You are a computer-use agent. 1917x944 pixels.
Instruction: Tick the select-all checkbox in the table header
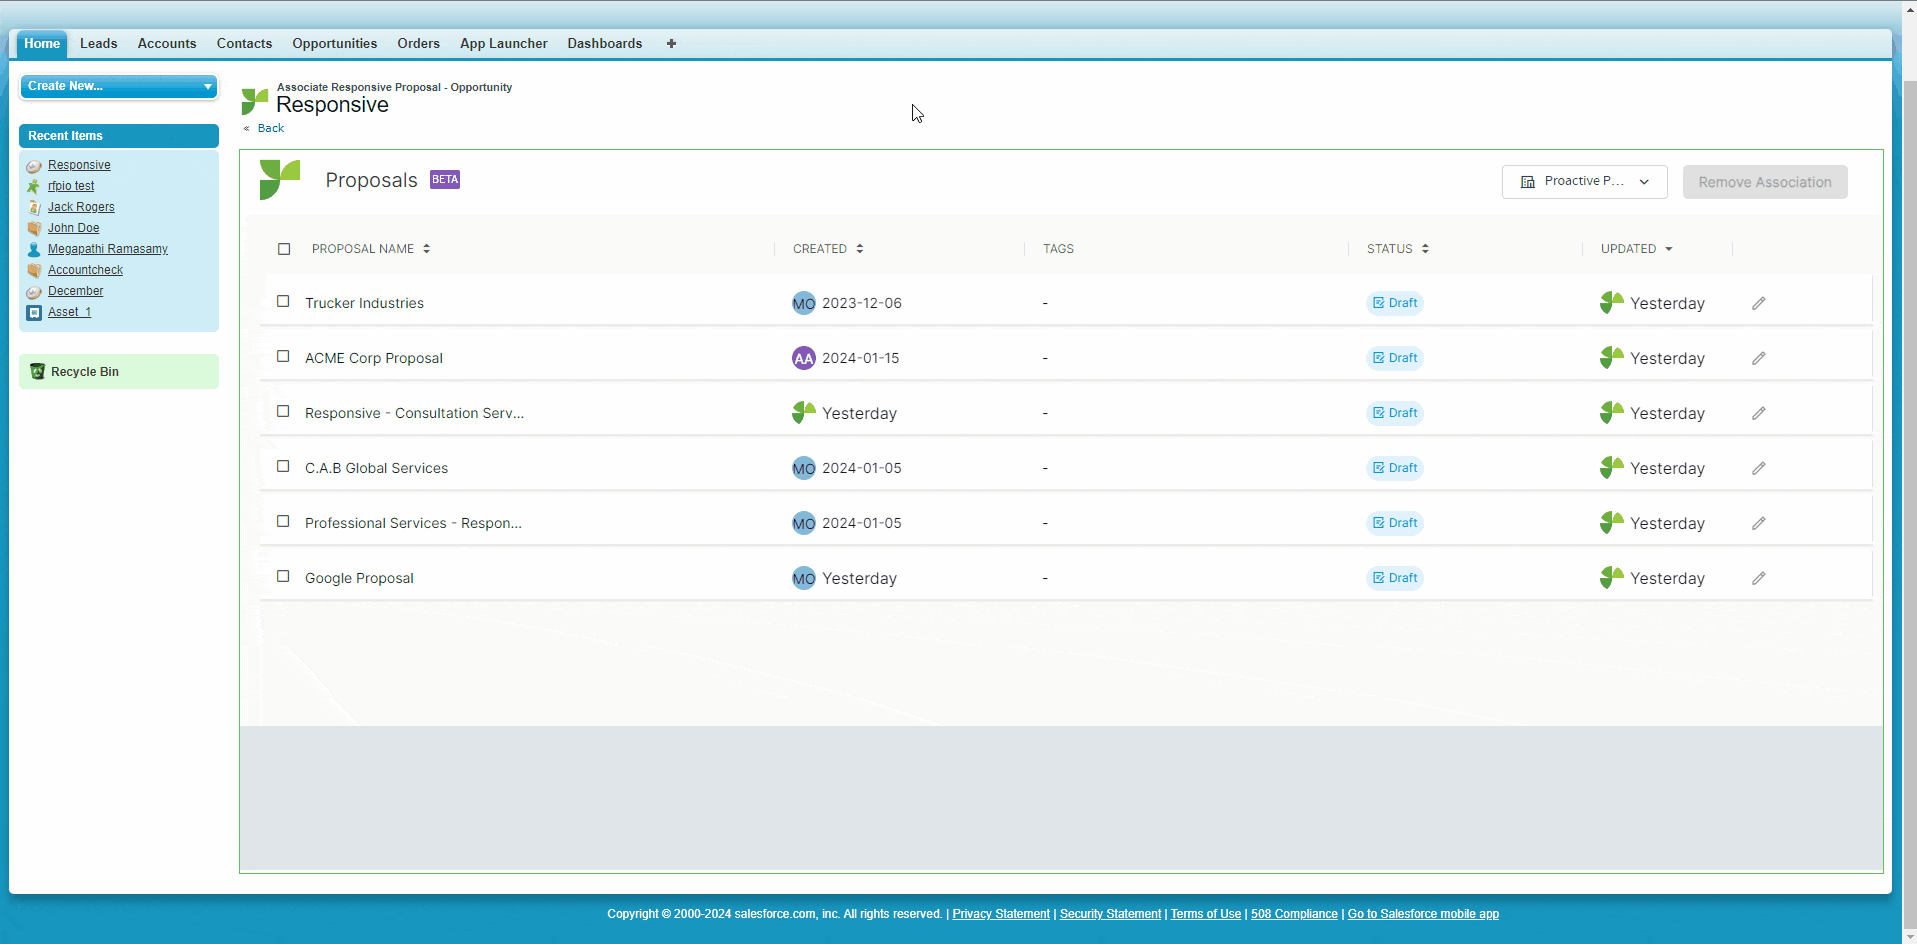284,249
